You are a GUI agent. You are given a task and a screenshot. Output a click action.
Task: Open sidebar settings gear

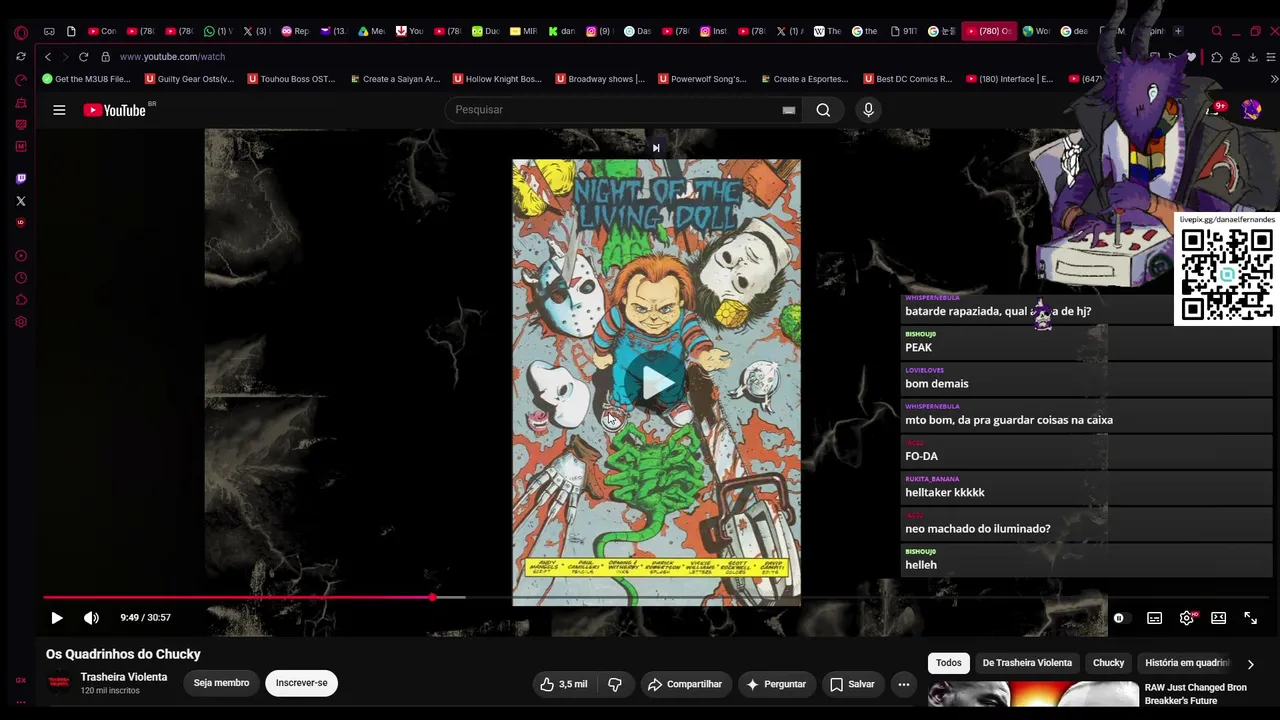tap(21, 322)
